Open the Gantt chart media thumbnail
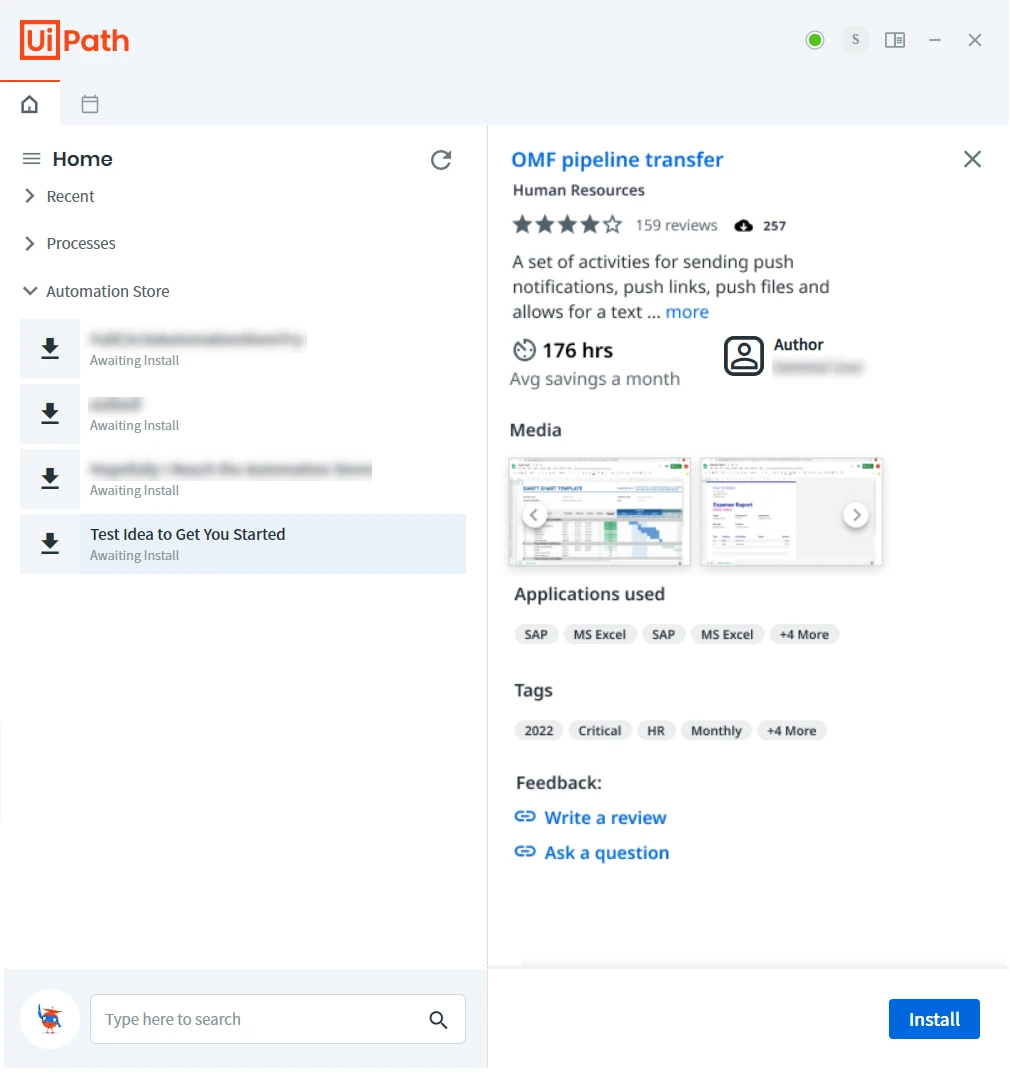1010x1076 pixels. pyautogui.click(x=600, y=512)
